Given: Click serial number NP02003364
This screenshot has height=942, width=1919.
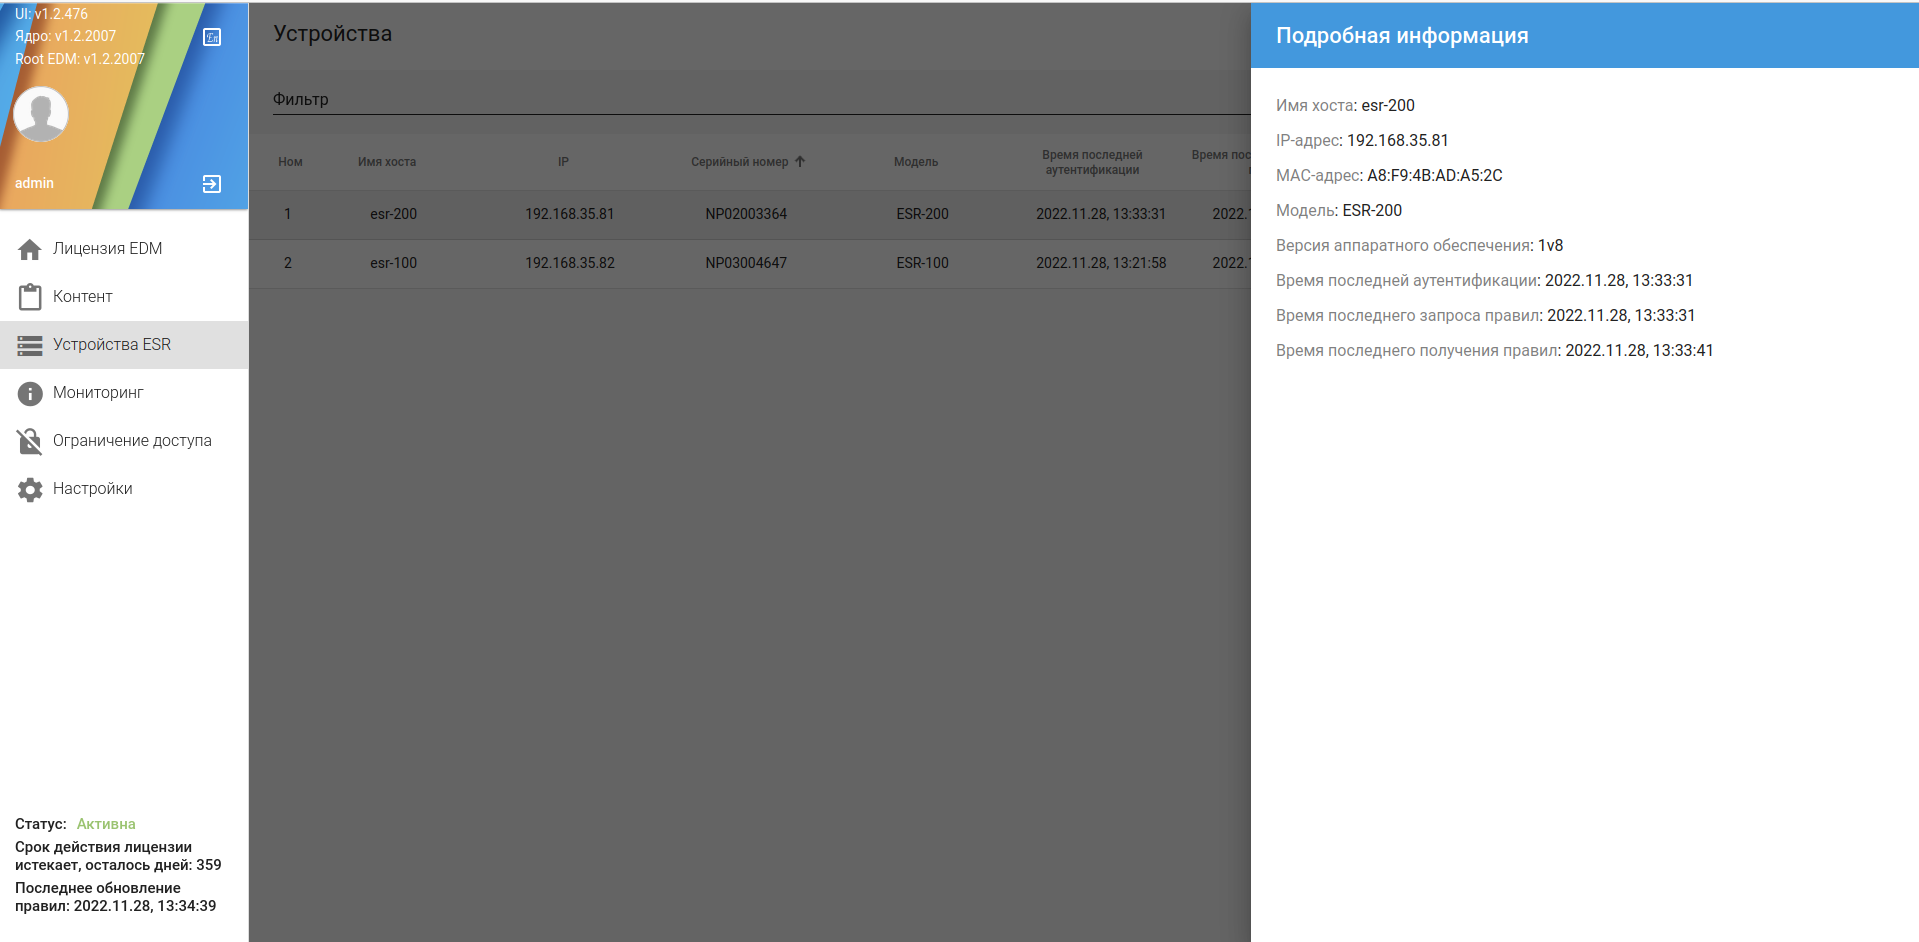Looking at the screenshot, I should click(x=746, y=214).
